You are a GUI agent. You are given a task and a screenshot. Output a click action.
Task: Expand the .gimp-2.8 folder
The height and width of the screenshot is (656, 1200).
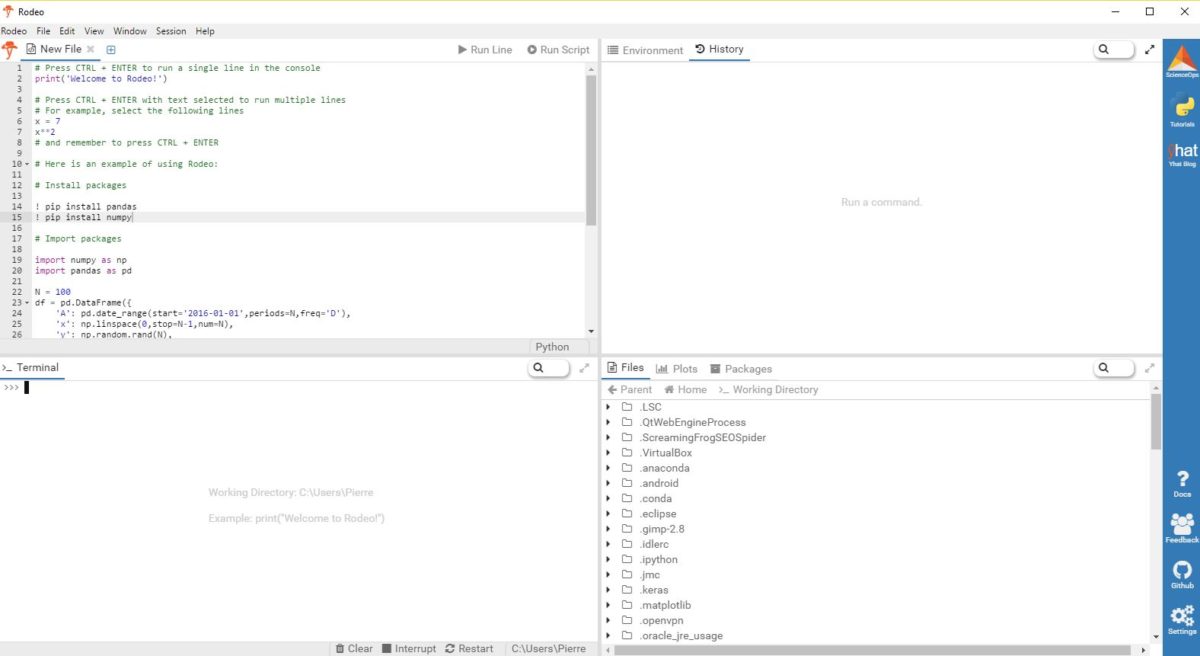click(609, 529)
